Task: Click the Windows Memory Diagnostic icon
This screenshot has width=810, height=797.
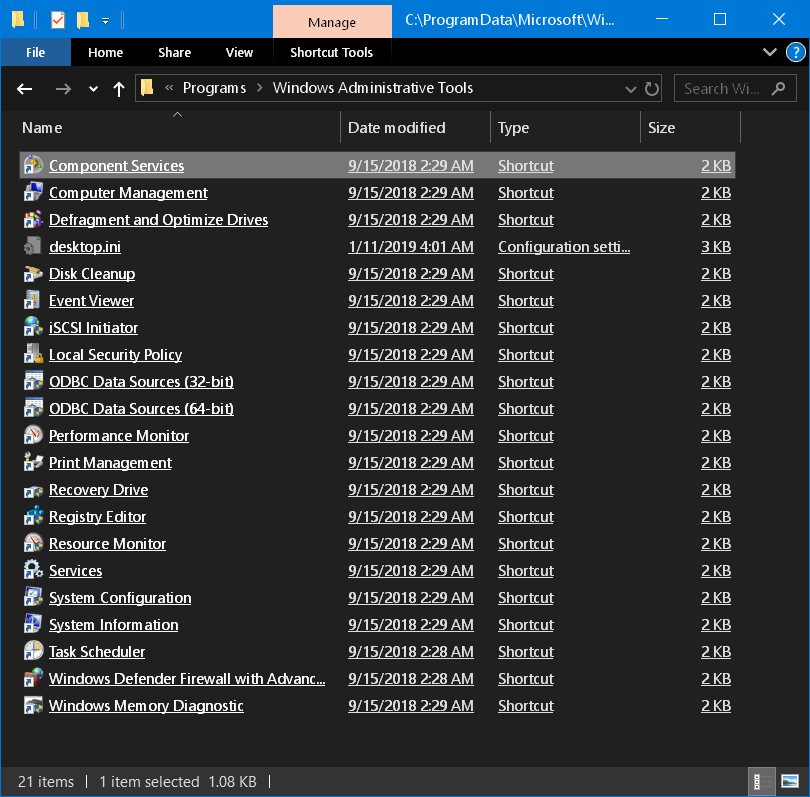Action: tap(33, 705)
